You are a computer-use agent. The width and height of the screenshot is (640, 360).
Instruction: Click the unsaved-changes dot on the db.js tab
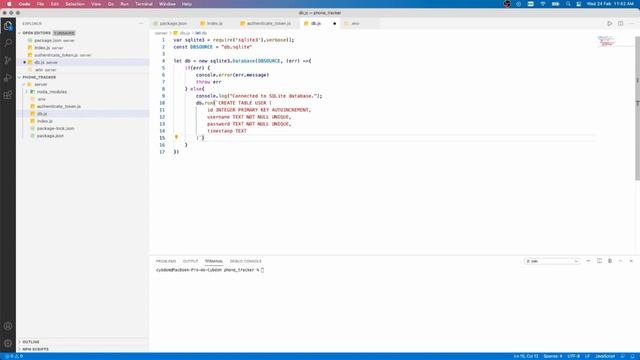click(x=334, y=24)
